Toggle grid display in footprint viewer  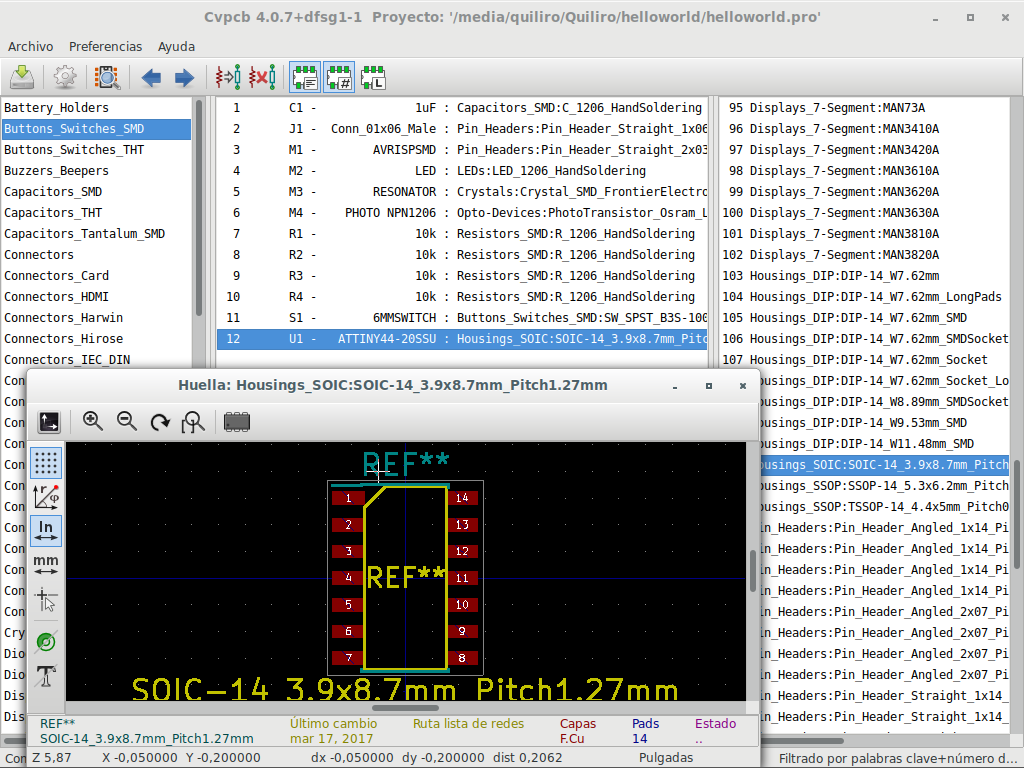(x=46, y=462)
